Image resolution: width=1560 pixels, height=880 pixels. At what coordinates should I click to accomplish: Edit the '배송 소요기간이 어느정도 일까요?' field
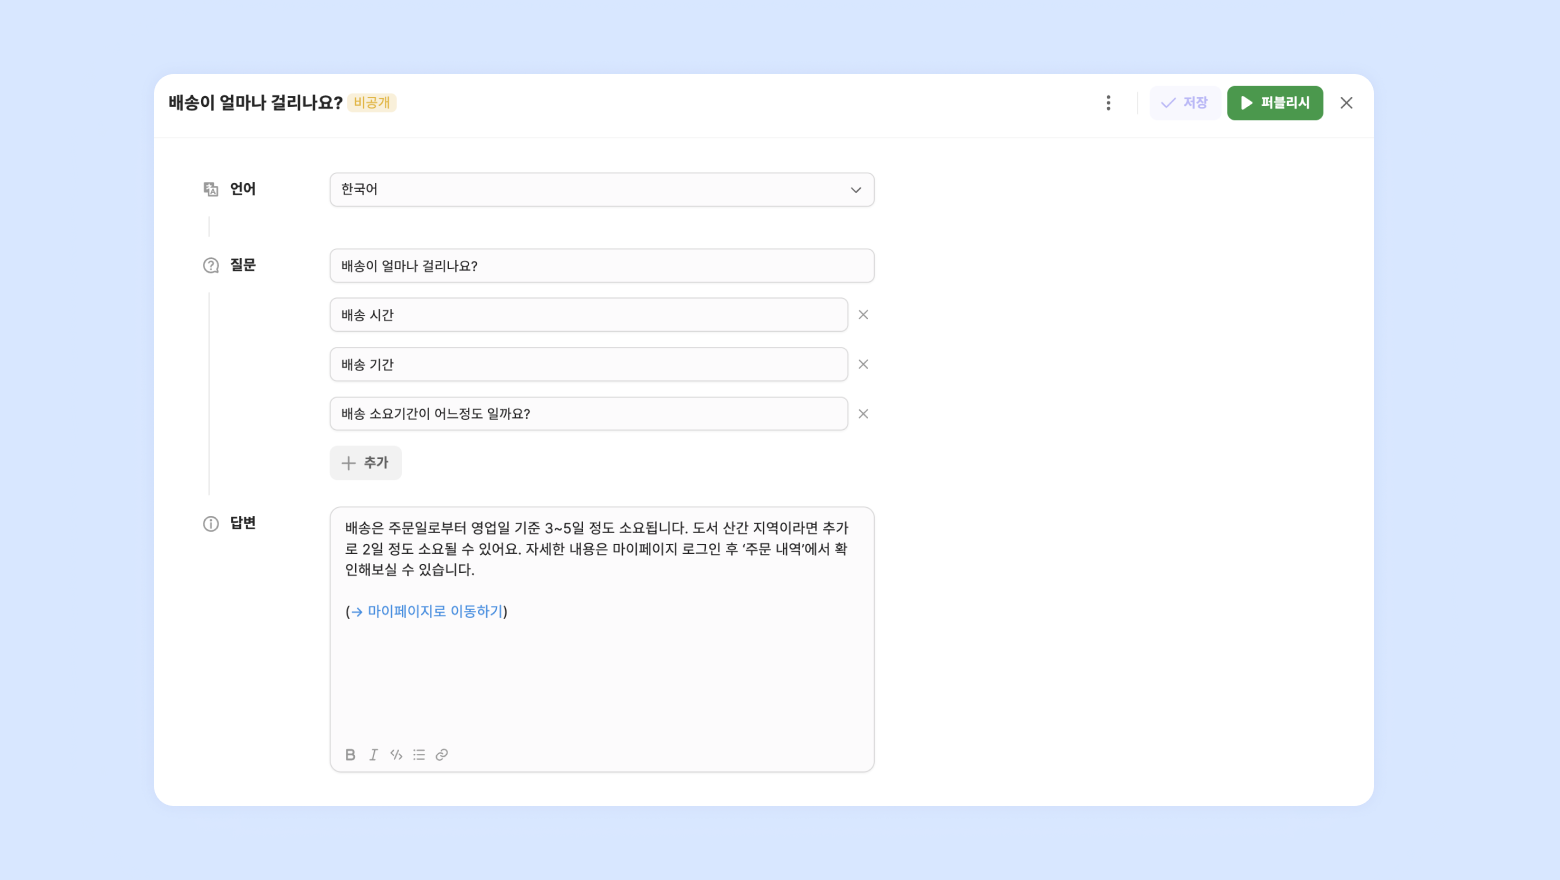589,414
